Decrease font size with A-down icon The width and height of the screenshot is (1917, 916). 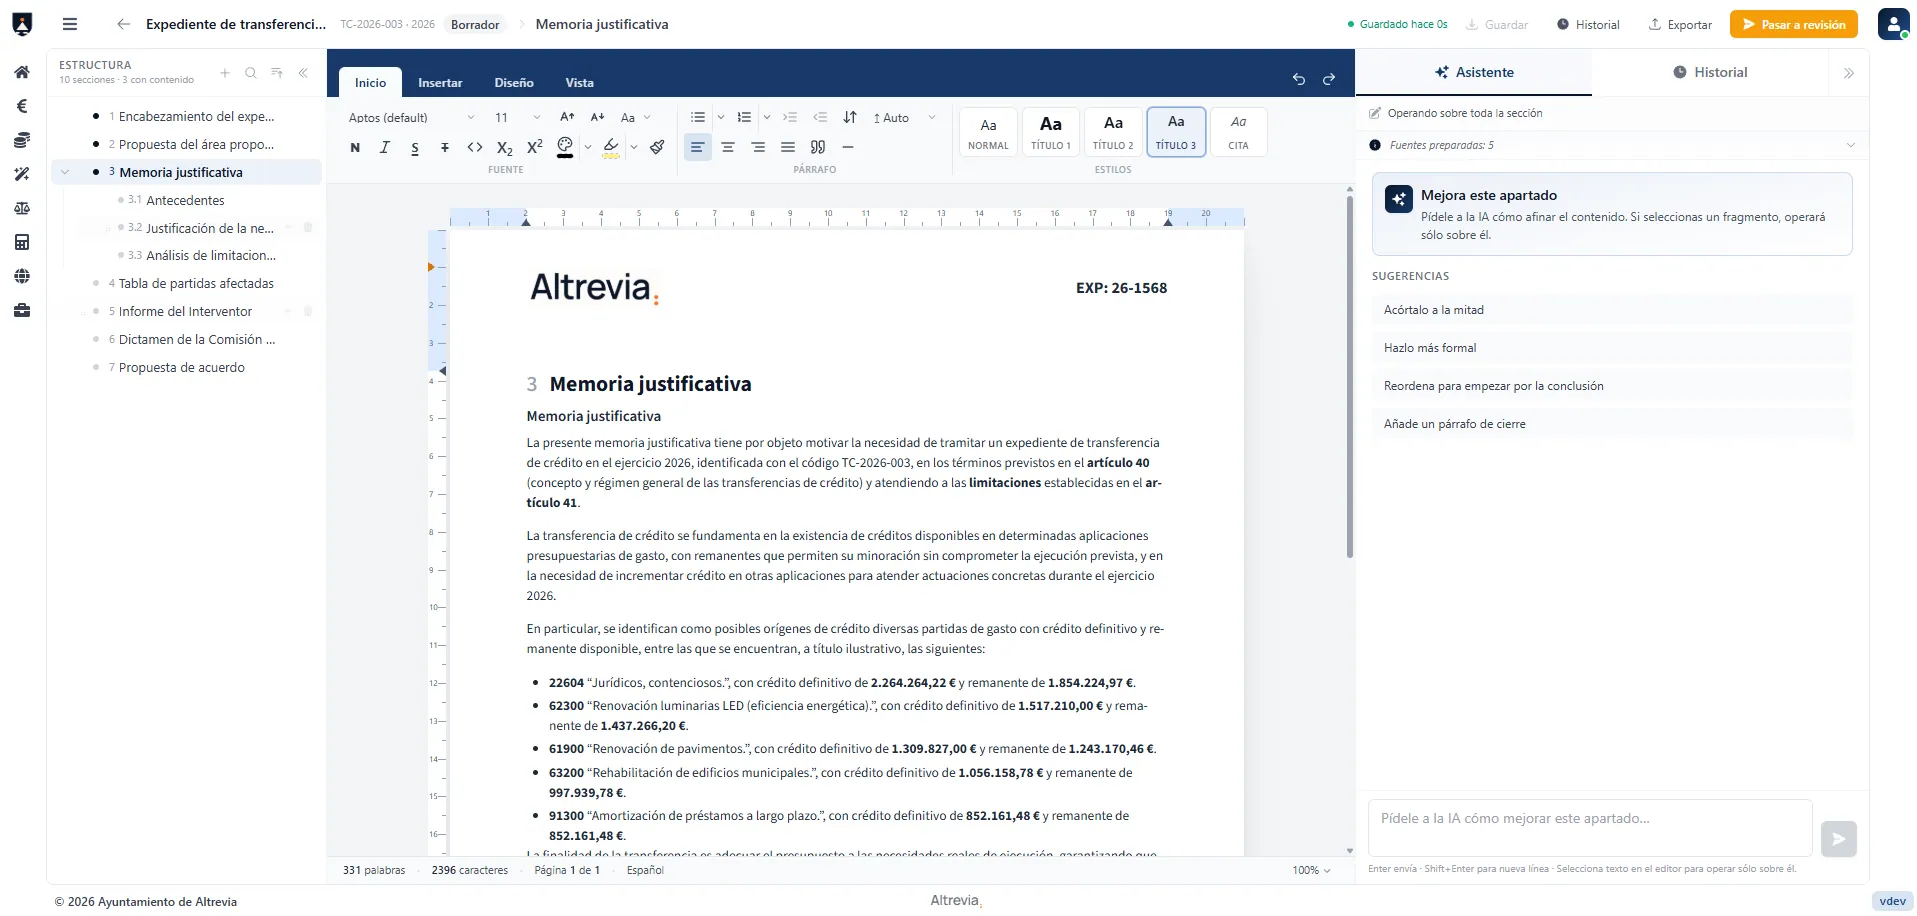[x=597, y=117]
